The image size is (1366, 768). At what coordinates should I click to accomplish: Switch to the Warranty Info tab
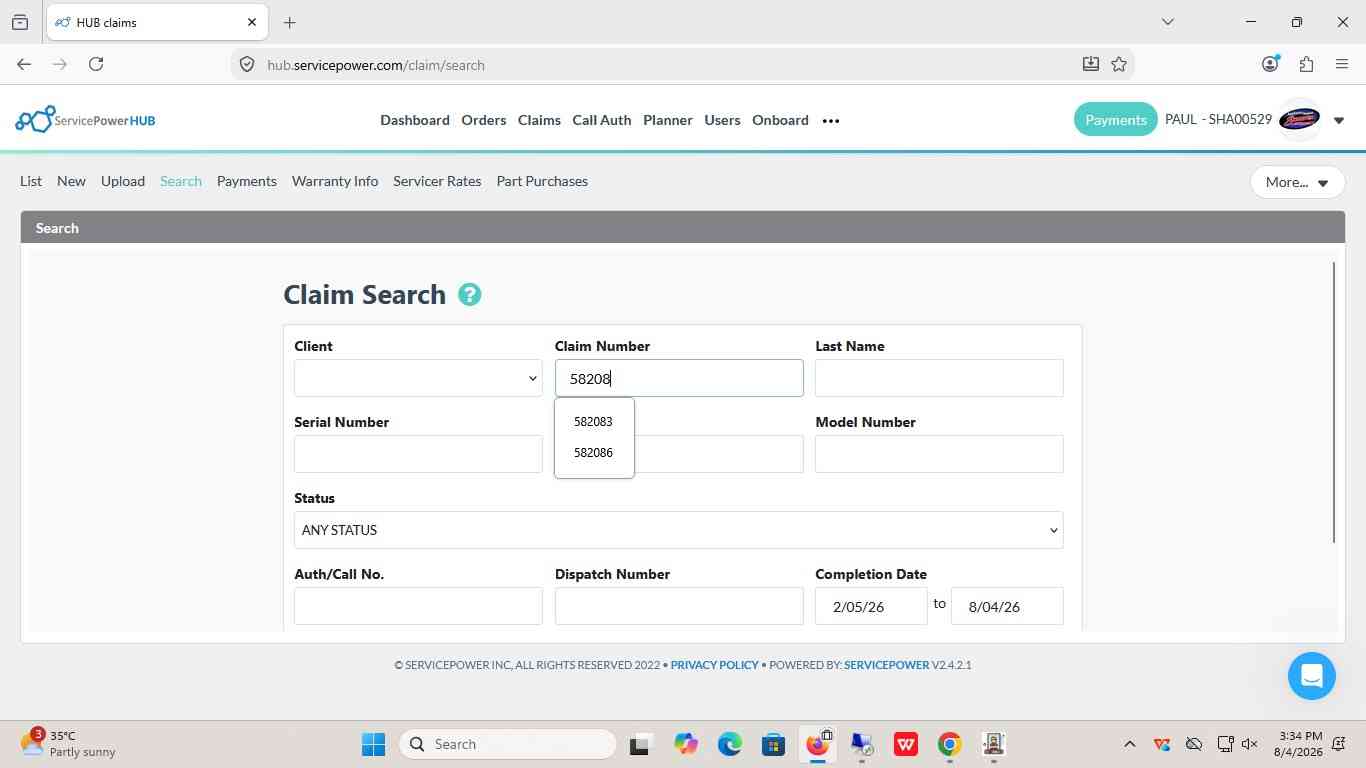(335, 181)
